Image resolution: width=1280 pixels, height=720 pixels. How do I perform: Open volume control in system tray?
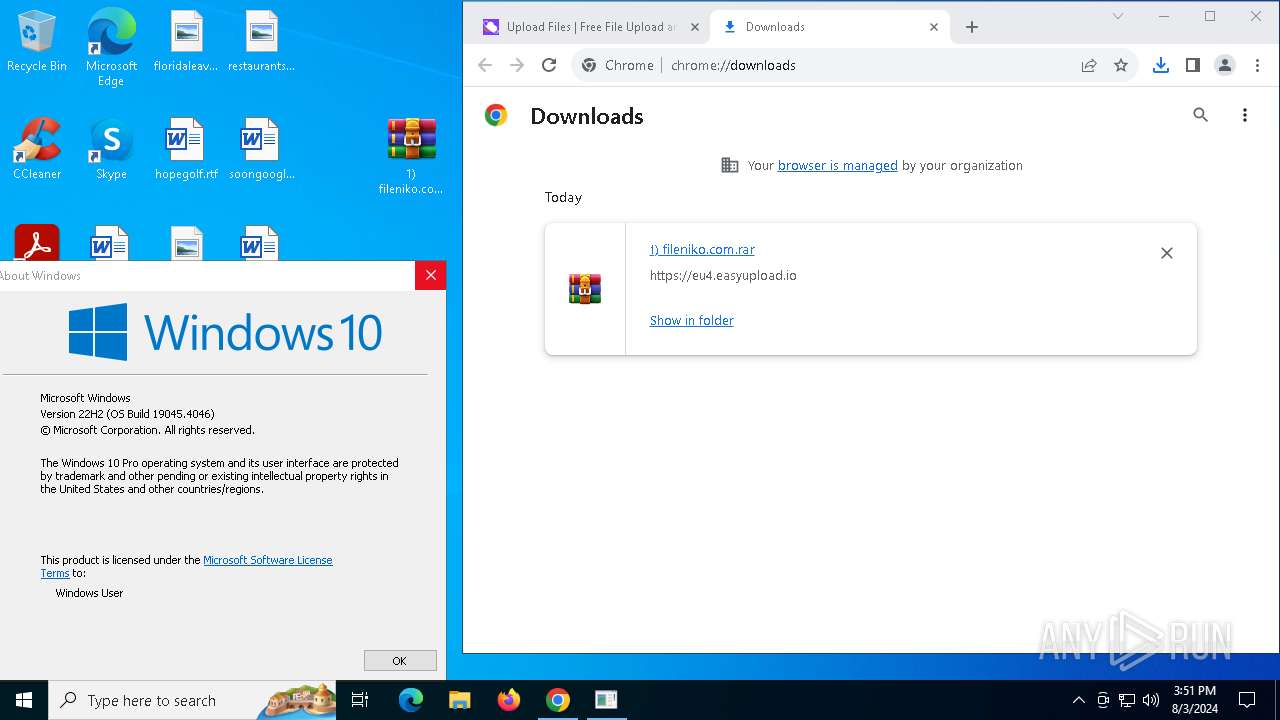click(1151, 700)
